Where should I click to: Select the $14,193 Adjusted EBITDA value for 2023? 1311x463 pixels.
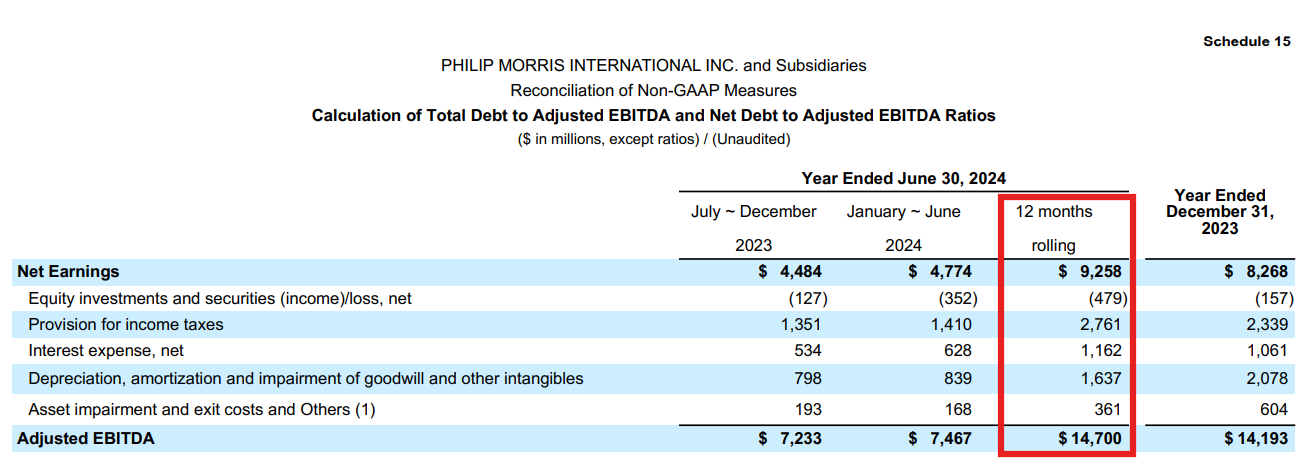tap(1256, 438)
